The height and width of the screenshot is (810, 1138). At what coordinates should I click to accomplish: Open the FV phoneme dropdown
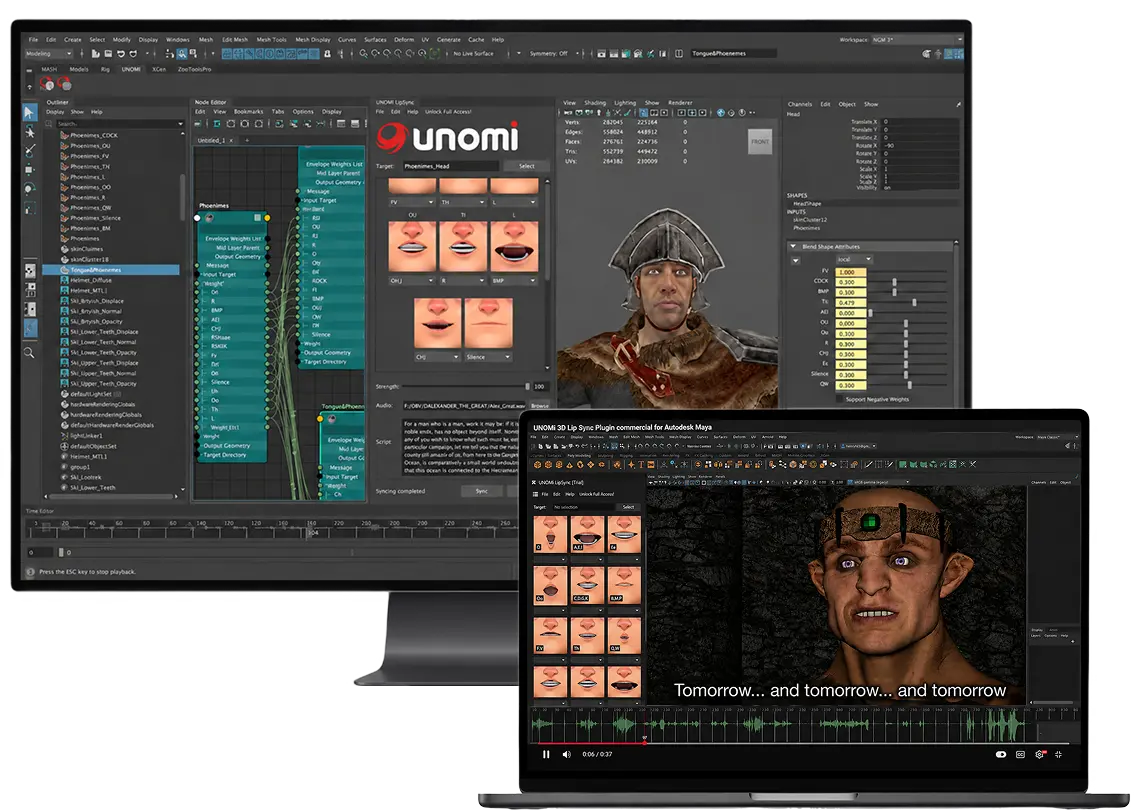point(412,202)
